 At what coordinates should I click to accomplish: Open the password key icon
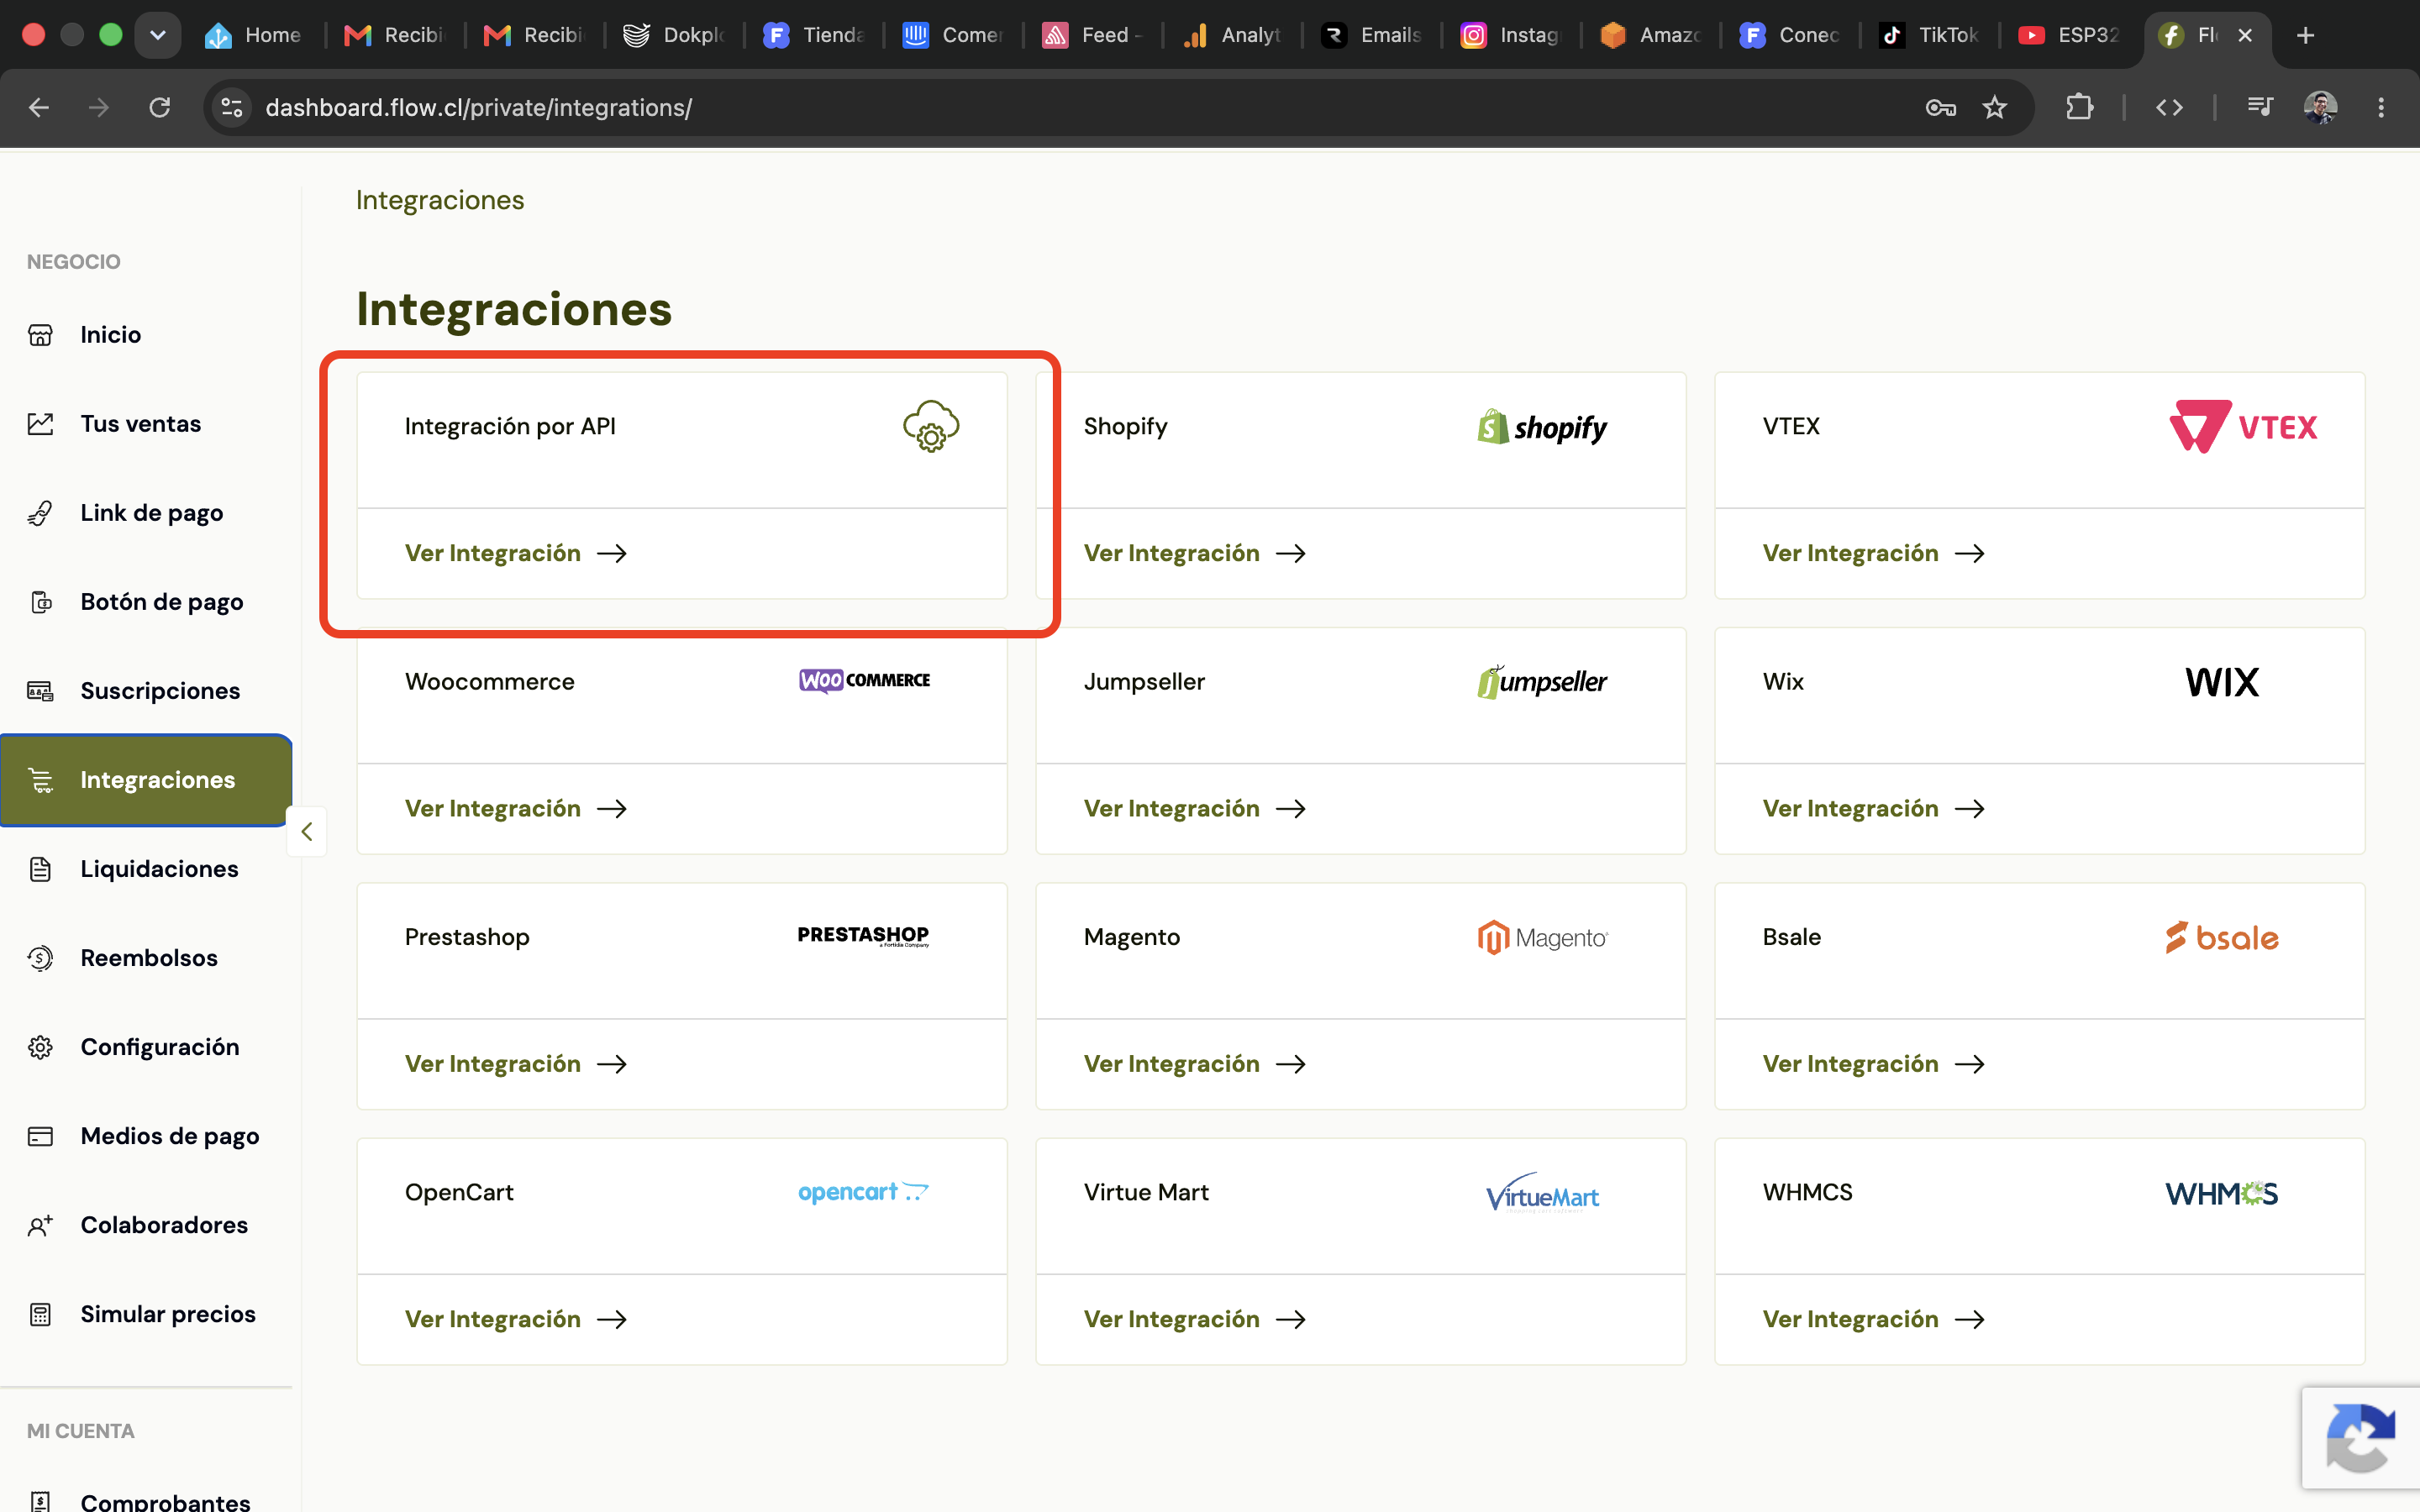1940,107
